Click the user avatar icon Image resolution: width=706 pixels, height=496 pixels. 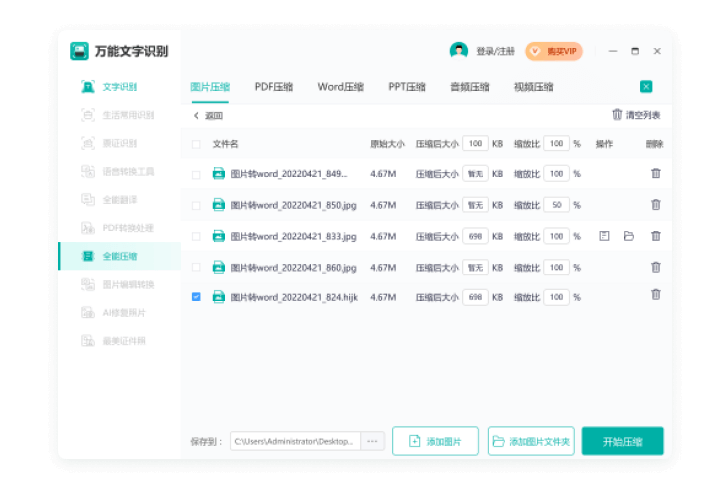point(459,50)
